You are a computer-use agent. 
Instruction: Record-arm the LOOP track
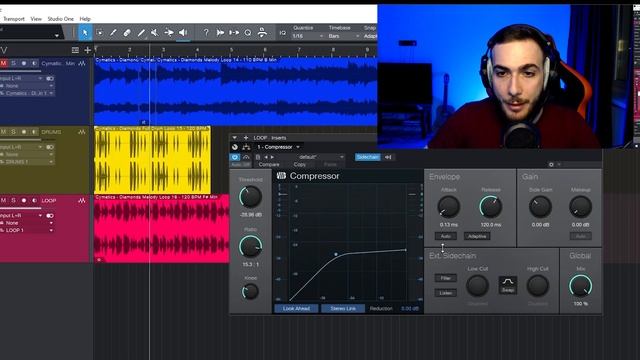coord(24,200)
